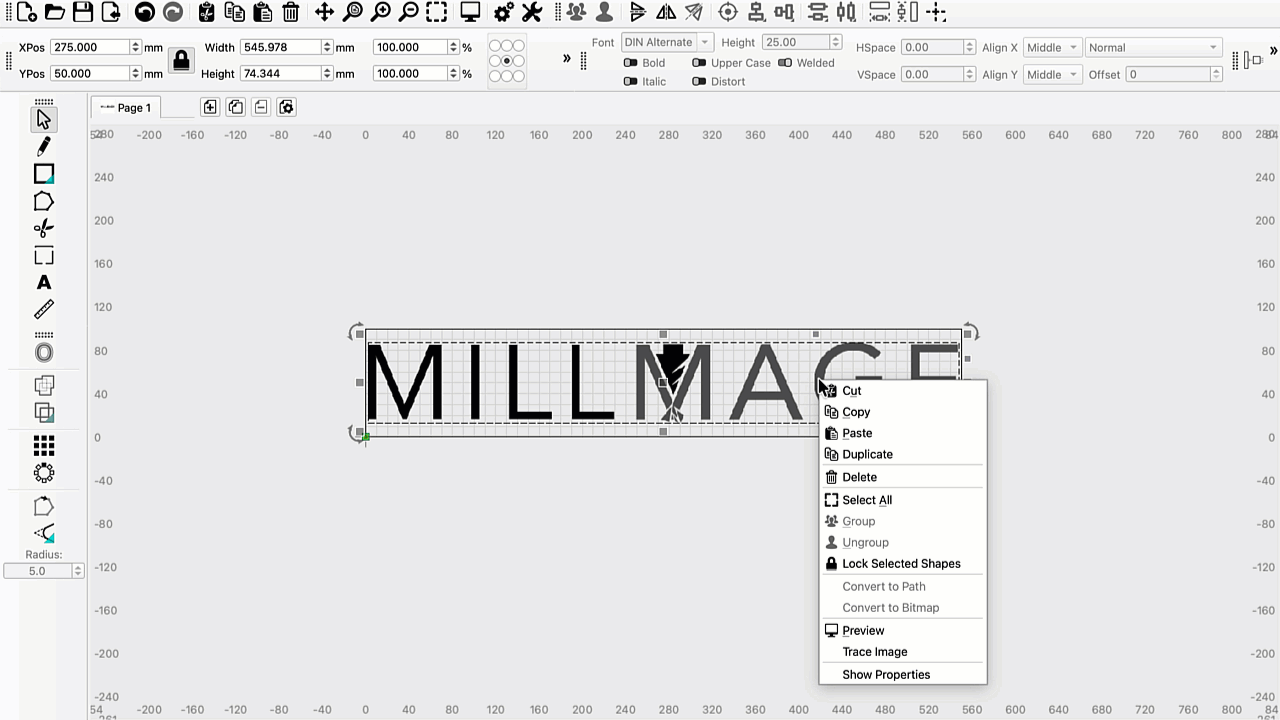Image resolution: width=1280 pixels, height=720 pixels.
Task: Open the Normal text mode dropdown
Action: click(1153, 47)
